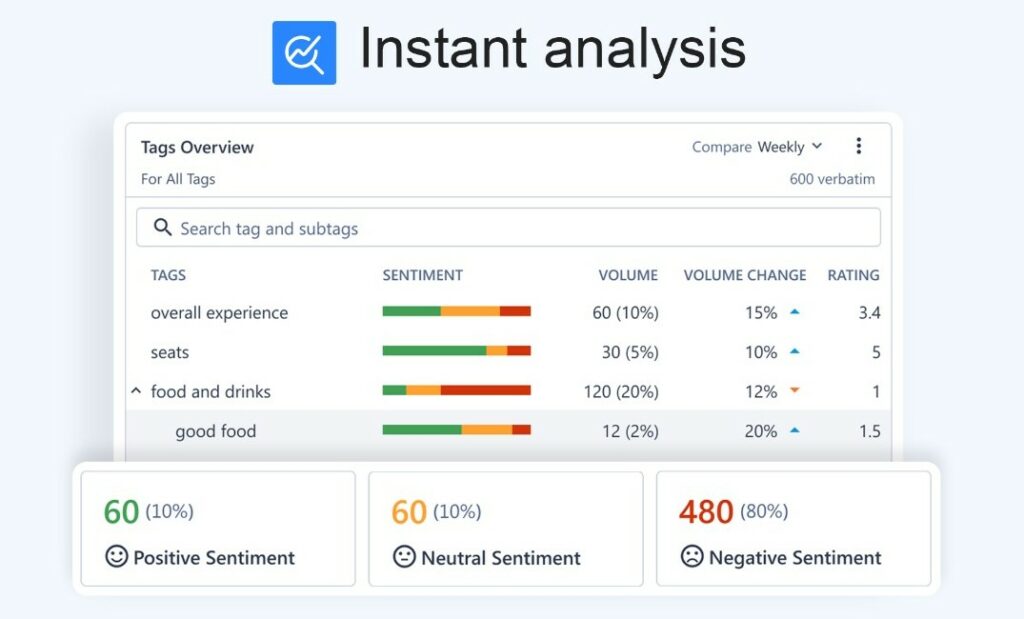Screen dimensions: 1024x619
Task: Click the 480 negative sentiment count
Action: pyautogui.click(x=706, y=512)
